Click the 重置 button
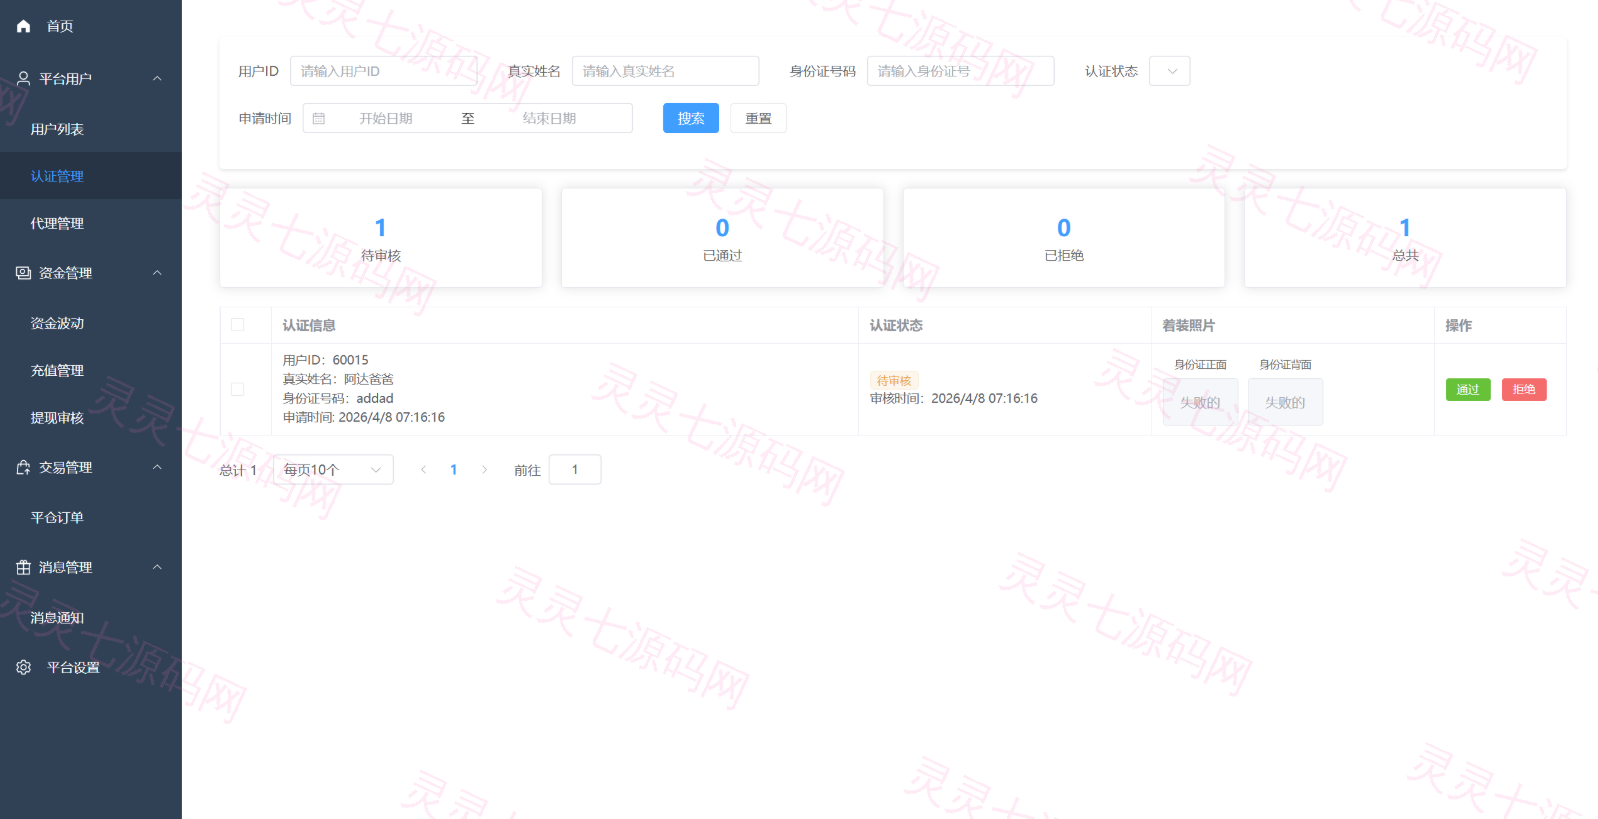Viewport: 1598px width, 819px height. click(x=758, y=118)
